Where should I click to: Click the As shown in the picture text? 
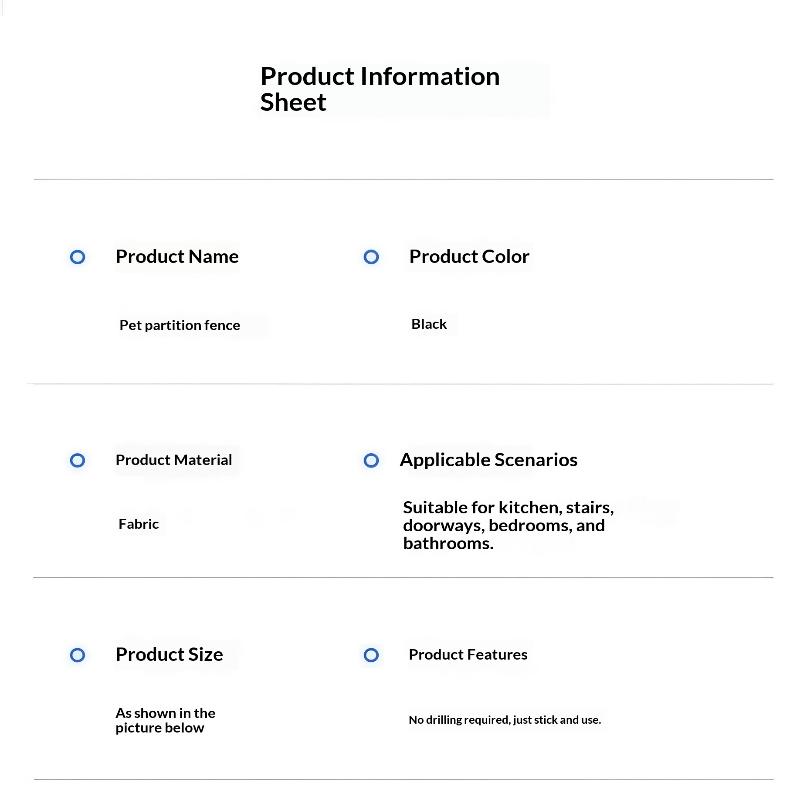[x=165, y=720]
